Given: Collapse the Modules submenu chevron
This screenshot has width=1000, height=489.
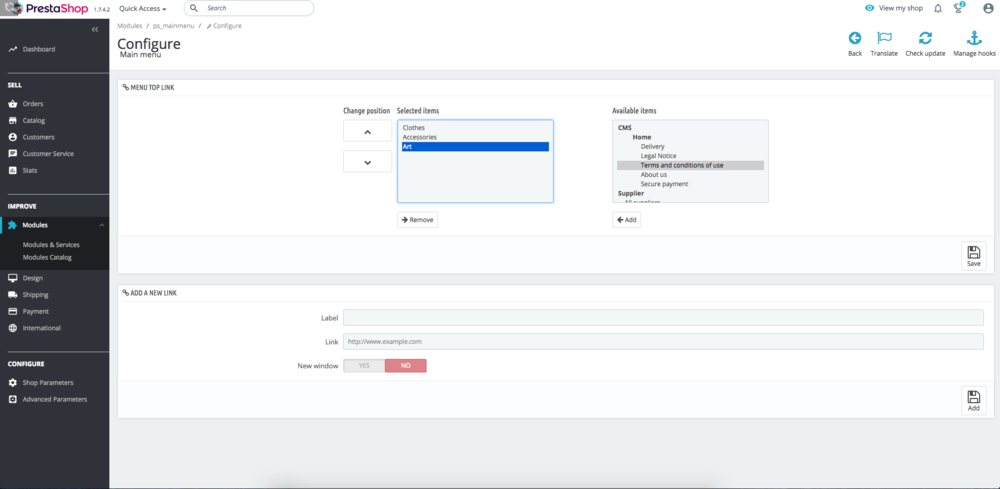Looking at the screenshot, I should pyautogui.click(x=101, y=225).
